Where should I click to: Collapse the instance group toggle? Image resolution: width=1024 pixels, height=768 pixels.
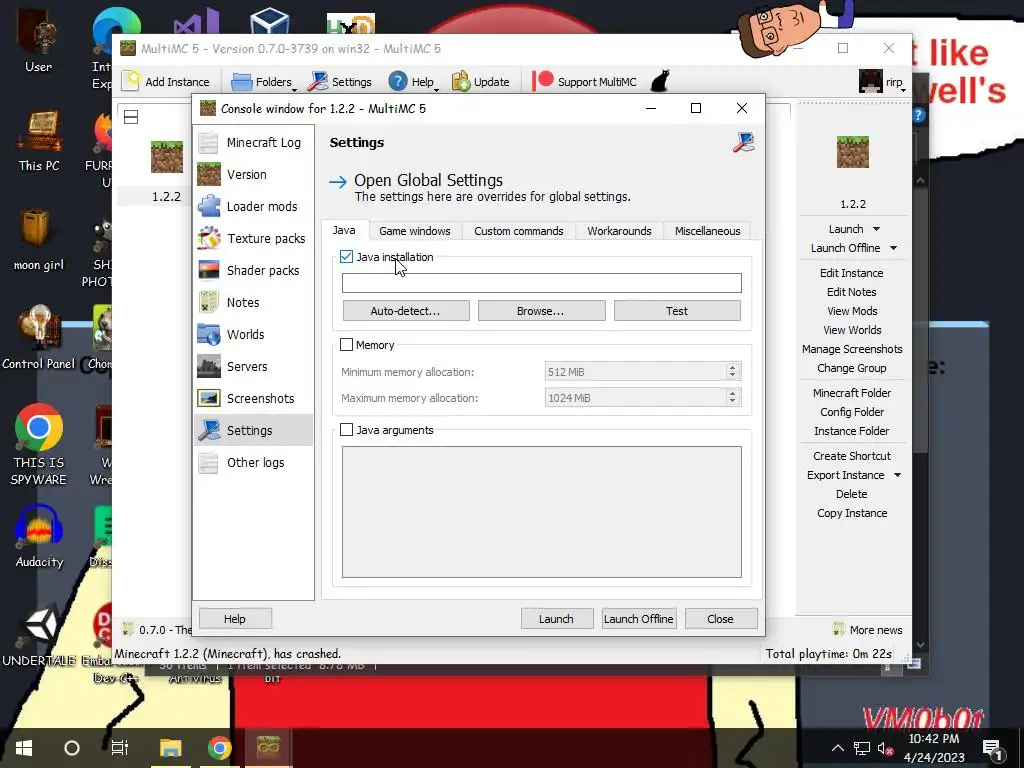tap(131, 117)
